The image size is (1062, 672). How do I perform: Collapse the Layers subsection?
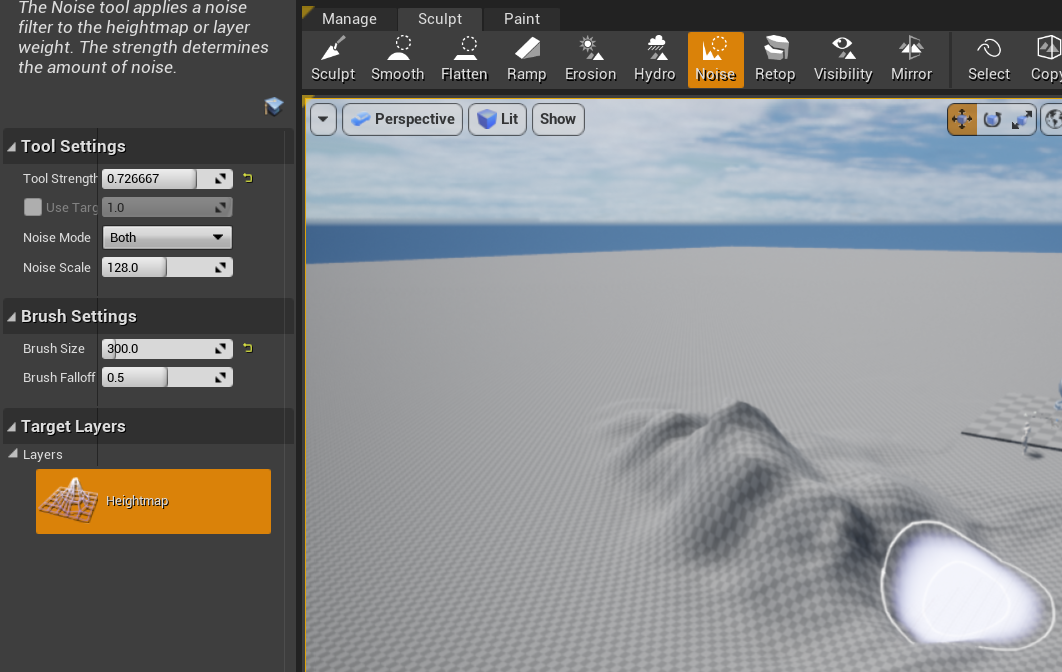13,454
